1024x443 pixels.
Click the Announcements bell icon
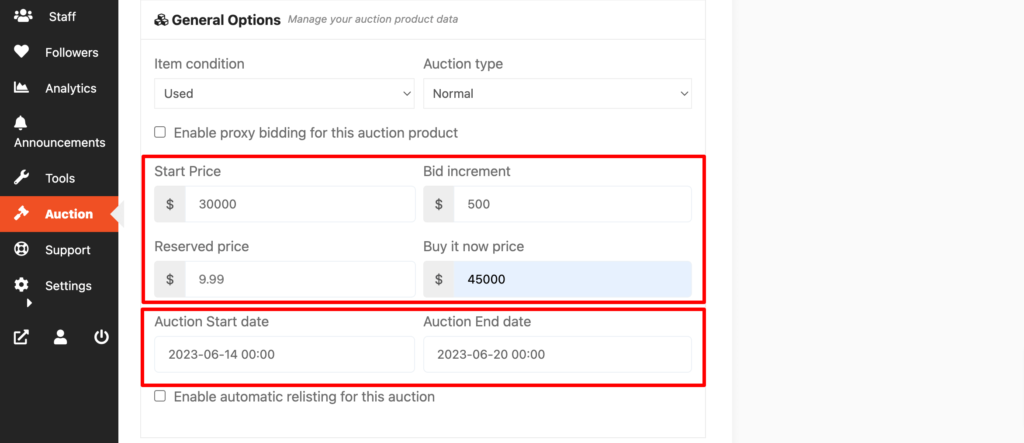click(x=21, y=123)
